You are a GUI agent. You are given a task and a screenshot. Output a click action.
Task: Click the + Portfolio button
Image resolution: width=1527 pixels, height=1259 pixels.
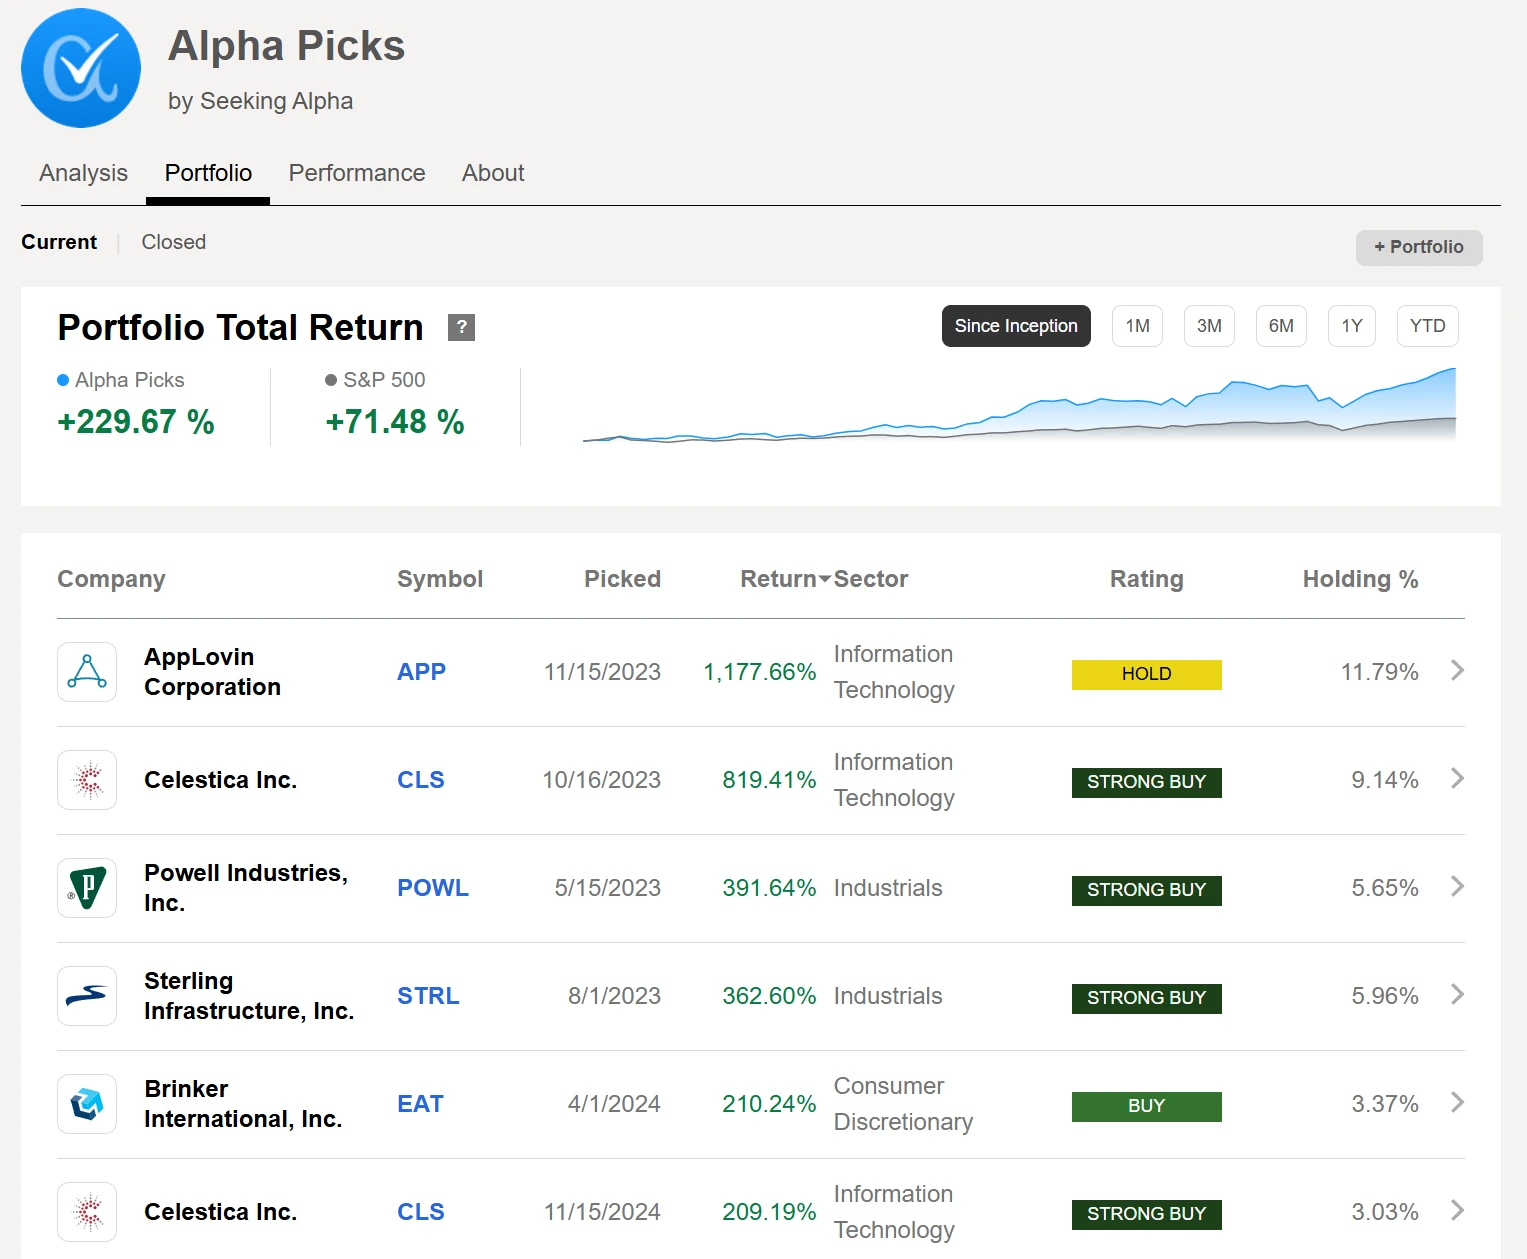(x=1418, y=247)
